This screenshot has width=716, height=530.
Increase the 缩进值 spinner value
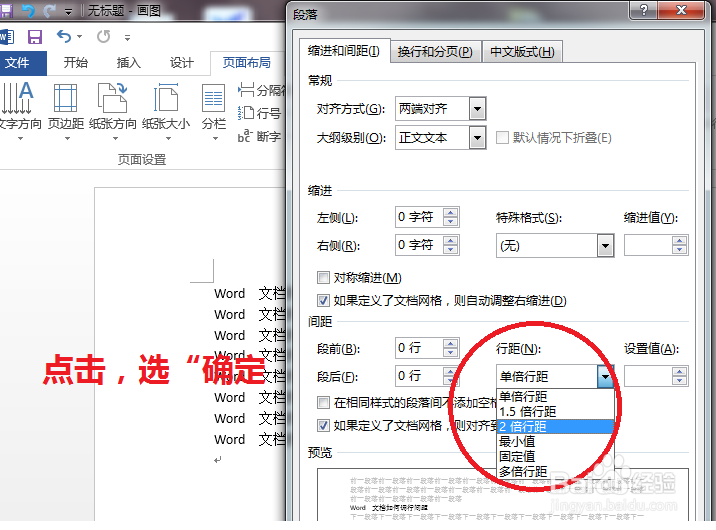pyautogui.click(x=679, y=241)
